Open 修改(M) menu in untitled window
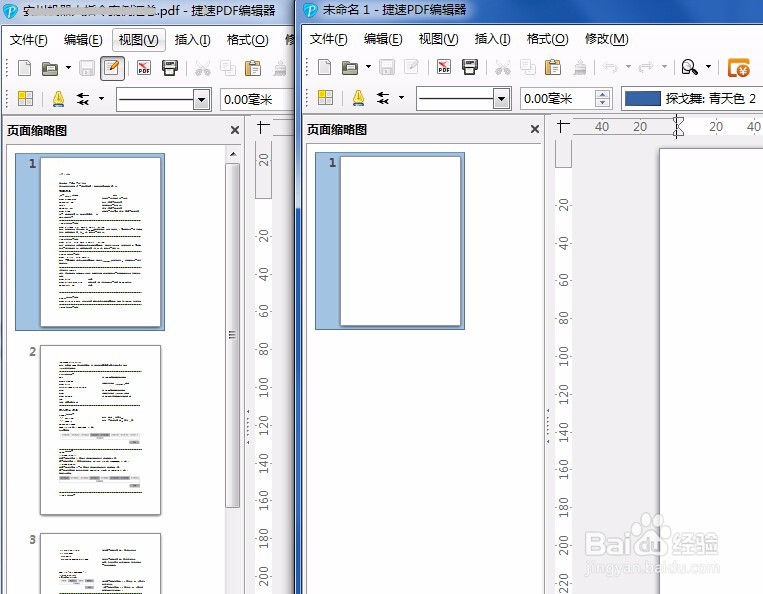 click(x=607, y=39)
